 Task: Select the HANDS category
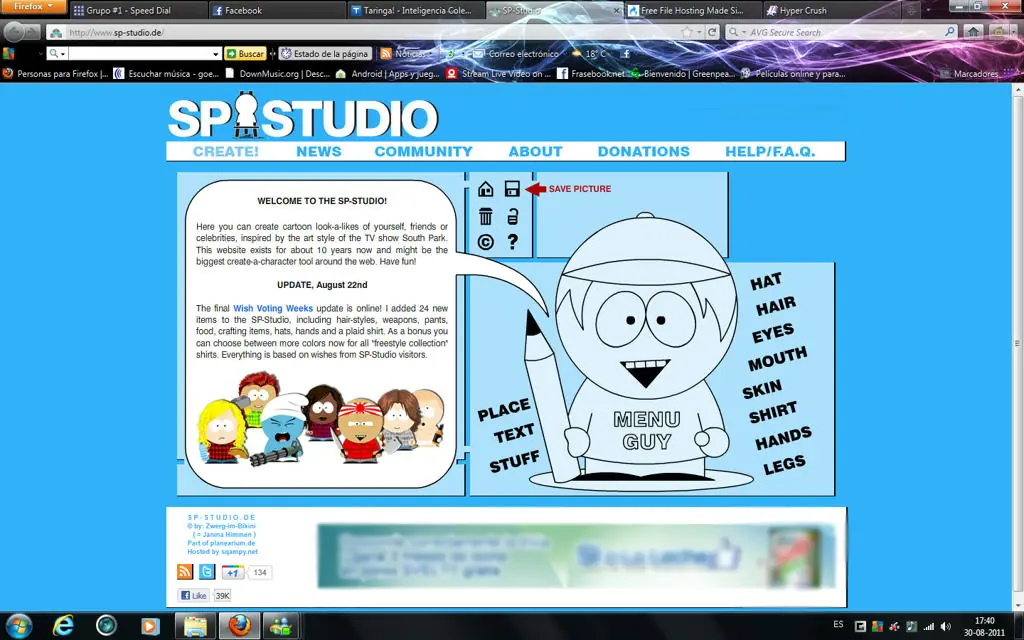[x=783, y=438]
